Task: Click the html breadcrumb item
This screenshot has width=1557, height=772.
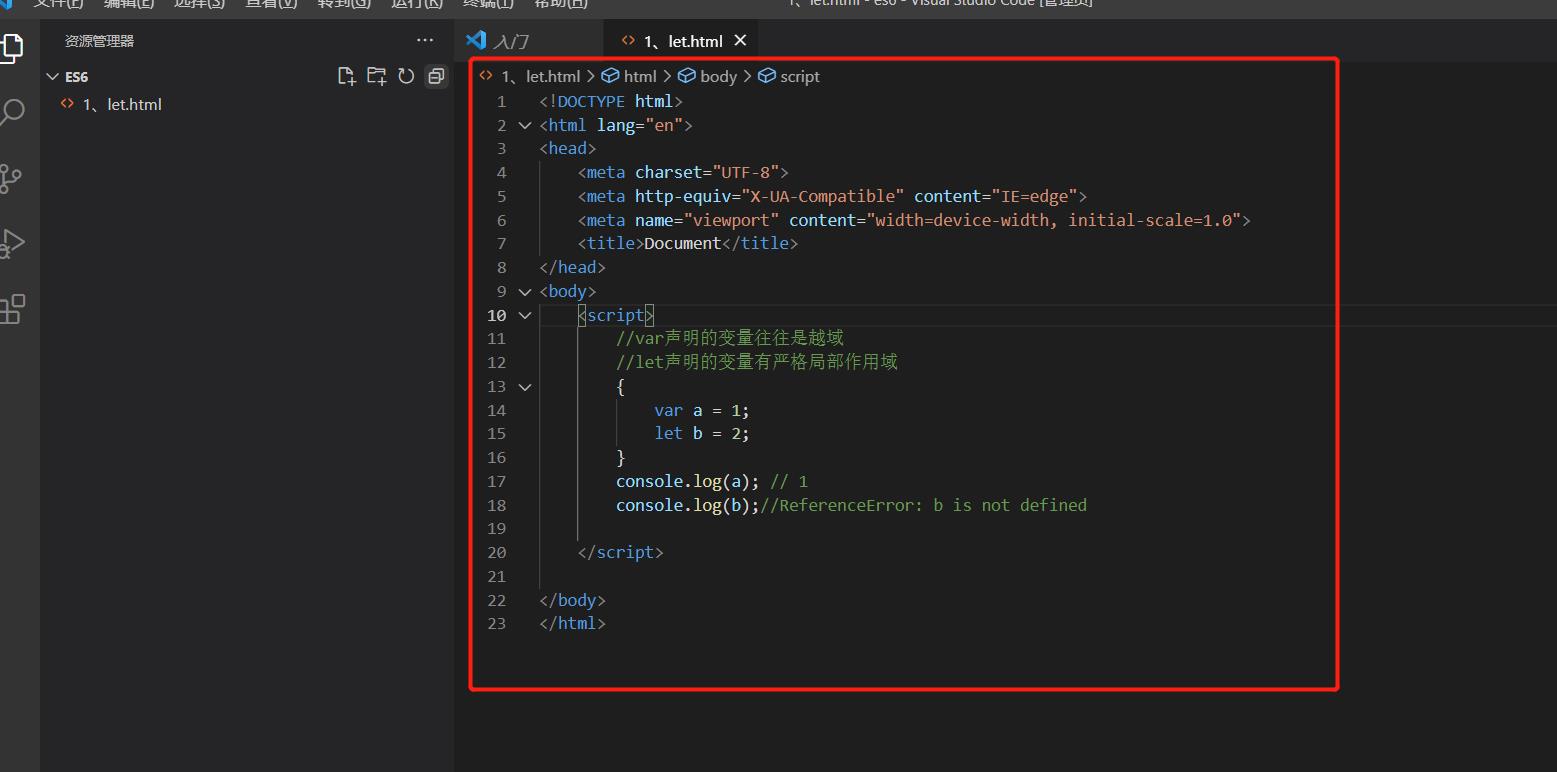Action: [x=640, y=76]
